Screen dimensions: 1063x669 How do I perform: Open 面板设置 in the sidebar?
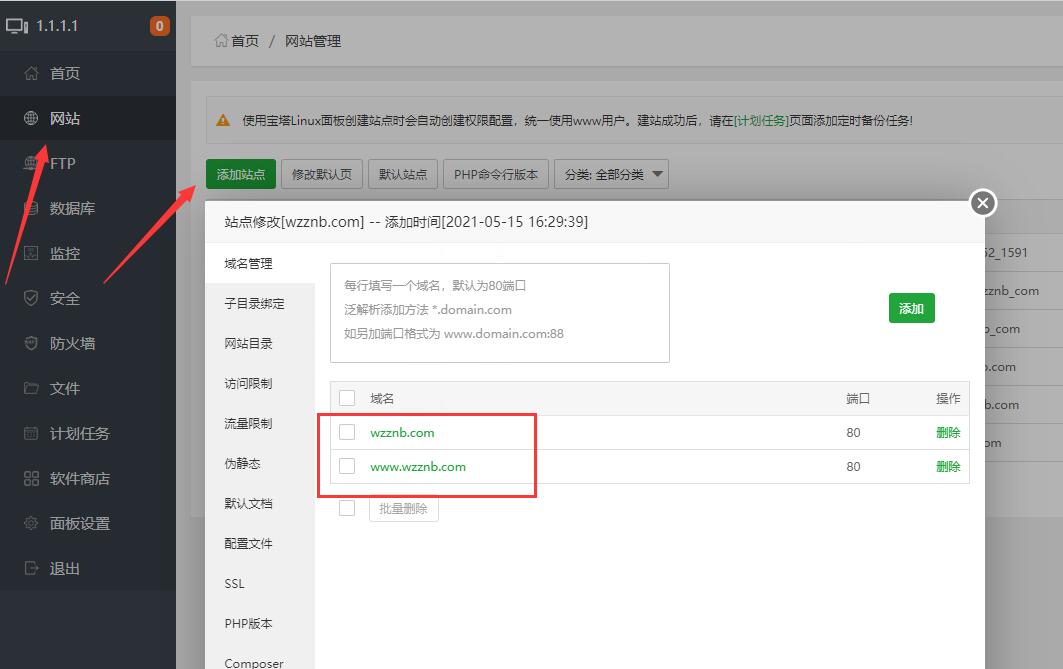point(79,523)
